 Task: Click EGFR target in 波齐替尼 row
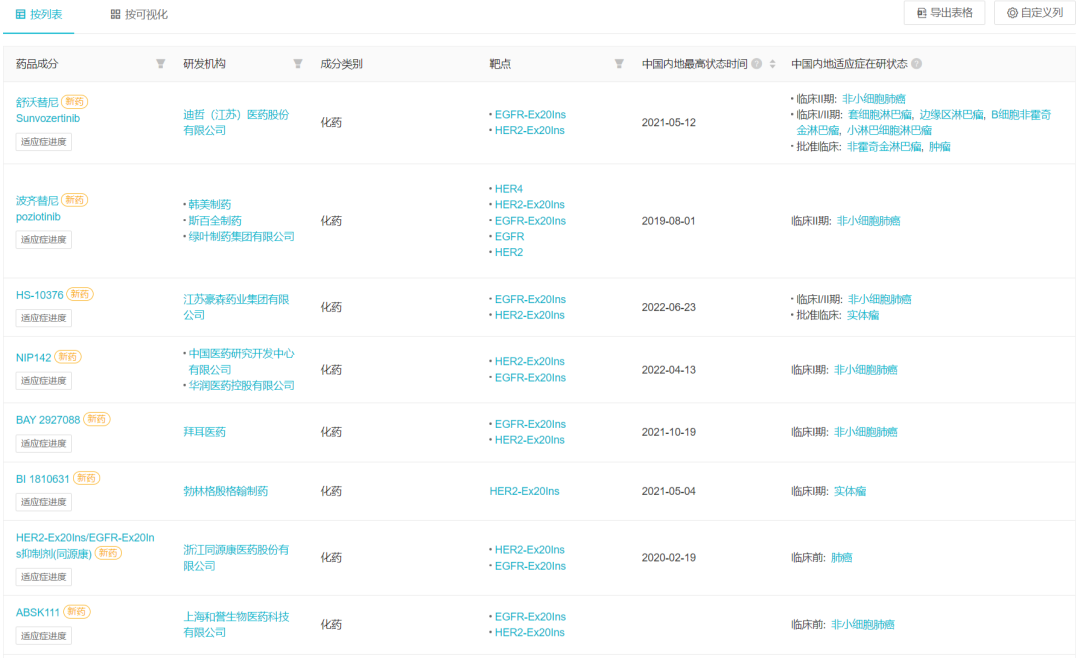tap(509, 236)
